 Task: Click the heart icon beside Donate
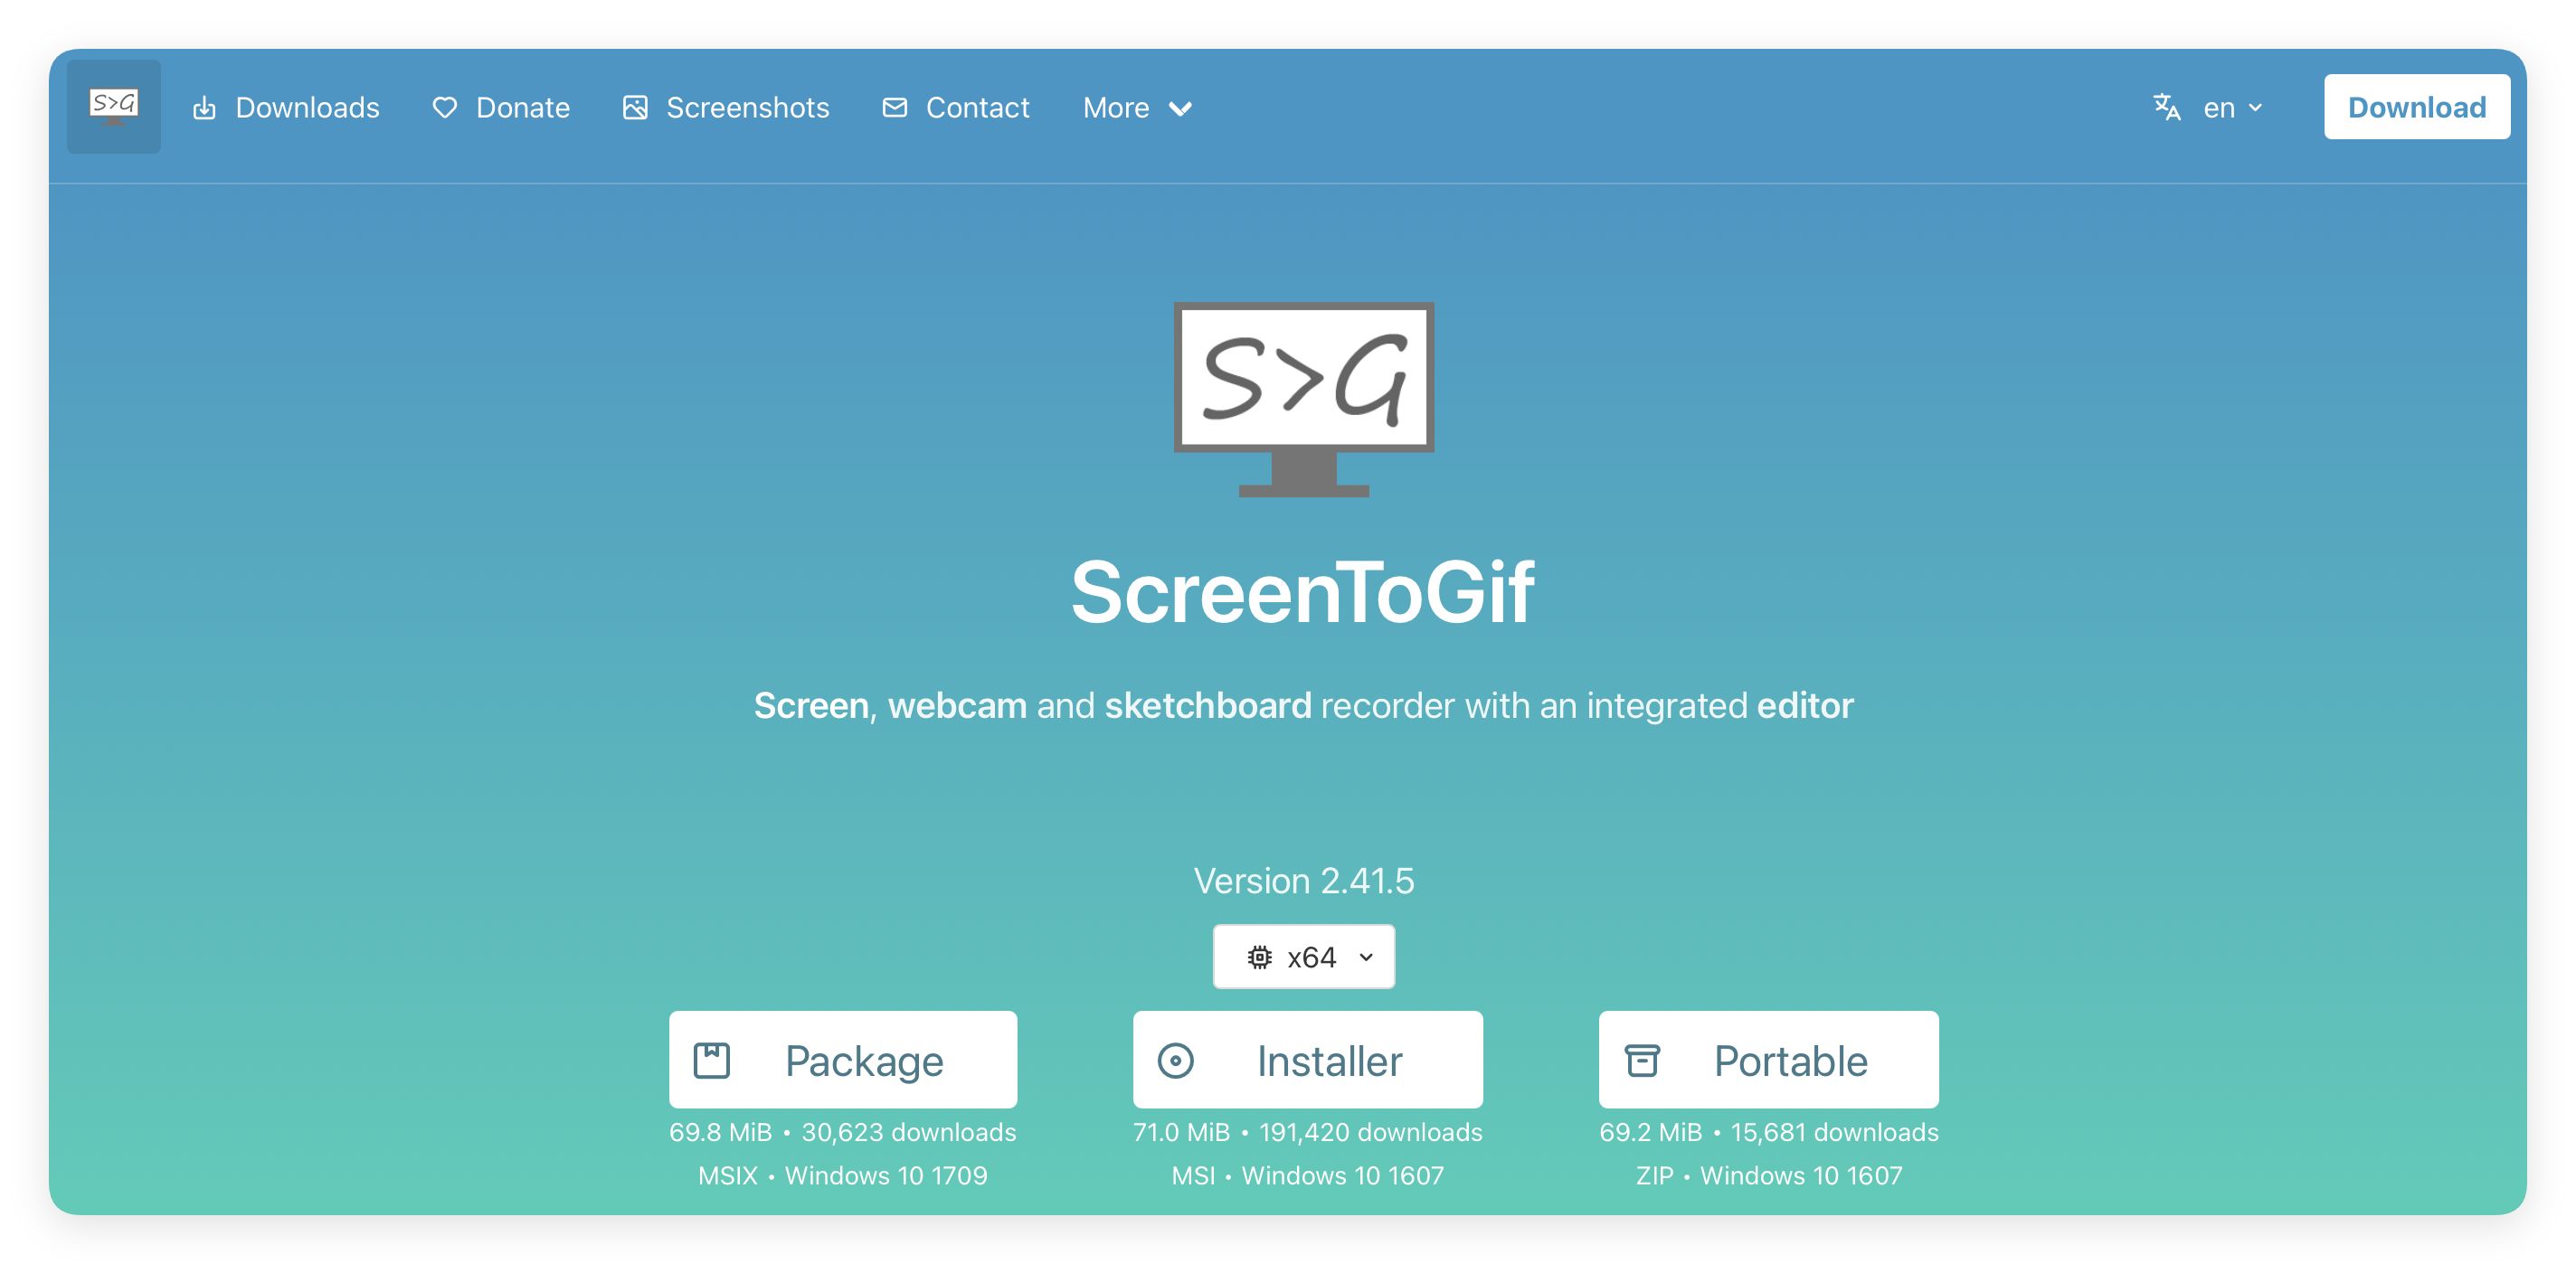[x=445, y=108]
